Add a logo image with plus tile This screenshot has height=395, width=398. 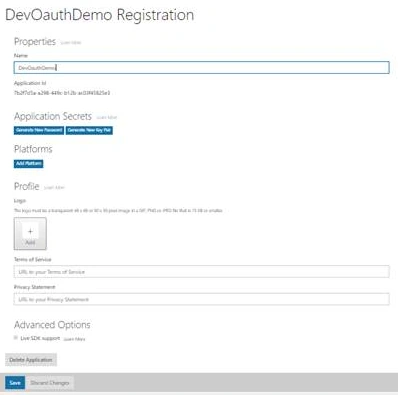click(x=30, y=234)
